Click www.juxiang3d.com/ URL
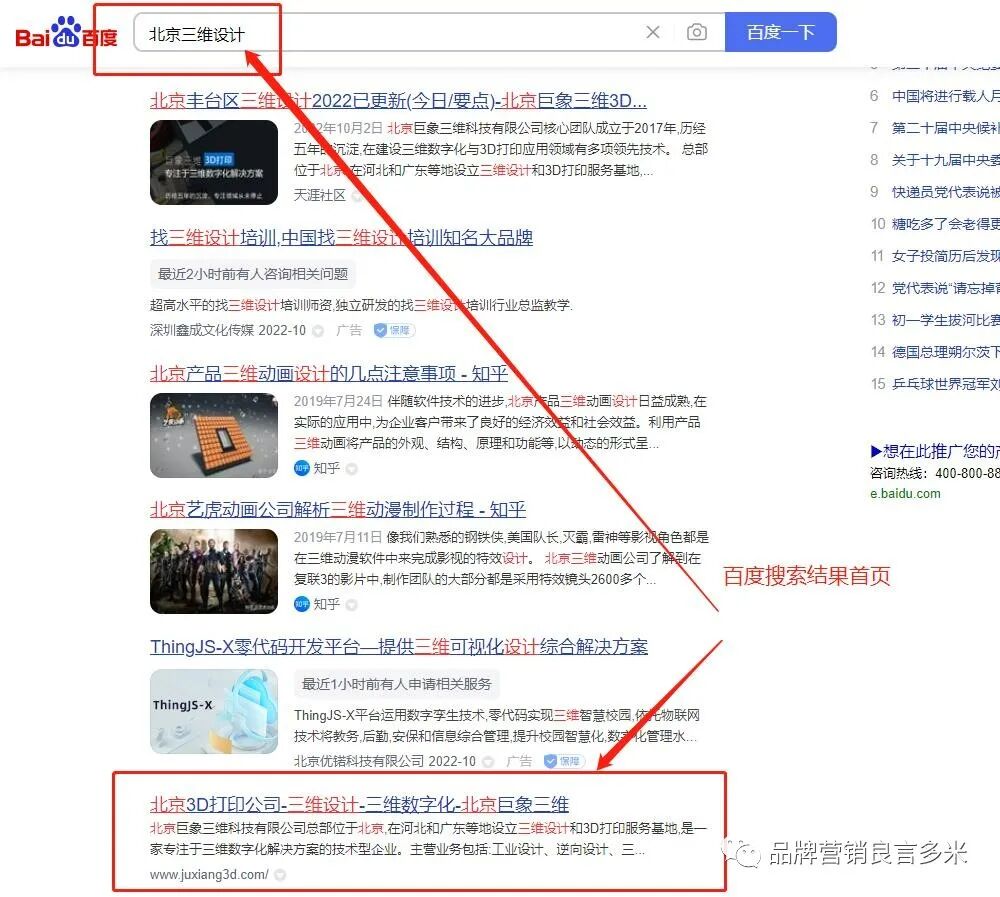Image resolution: width=1000 pixels, height=897 pixels. pos(209,875)
